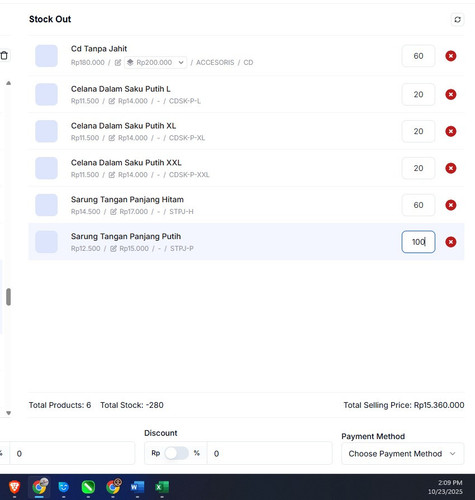
Task: Toggle the discount between Rp and percent
Action: coord(176,453)
